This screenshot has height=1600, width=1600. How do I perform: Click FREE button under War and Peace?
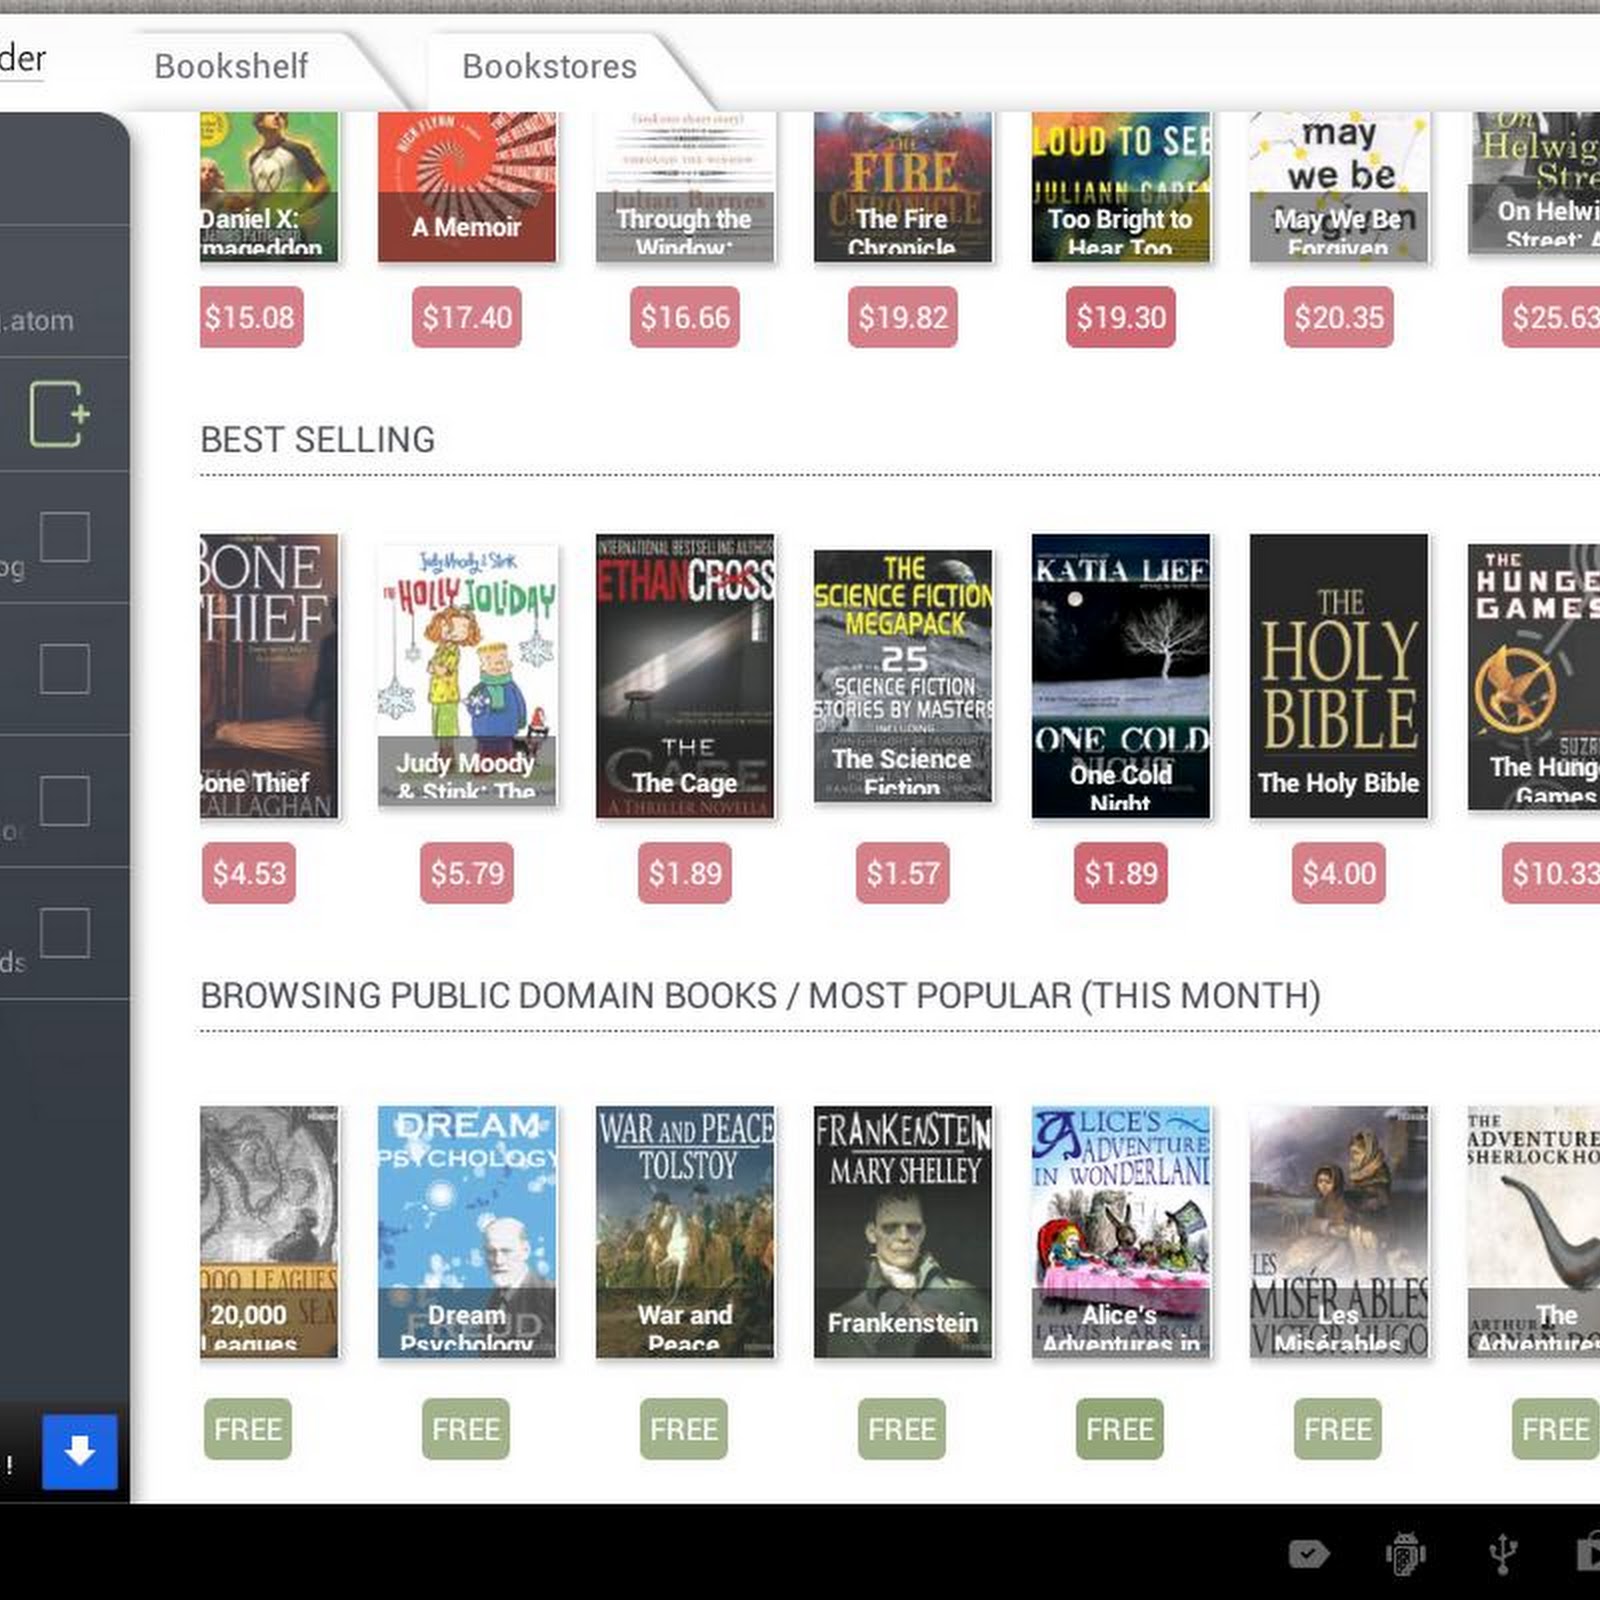point(684,1429)
